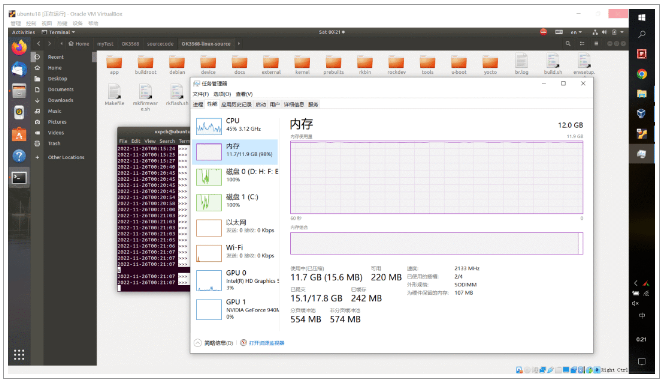Open Firefox from the Ubuntu dock
This screenshot has width=664, height=385.
point(19,47)
